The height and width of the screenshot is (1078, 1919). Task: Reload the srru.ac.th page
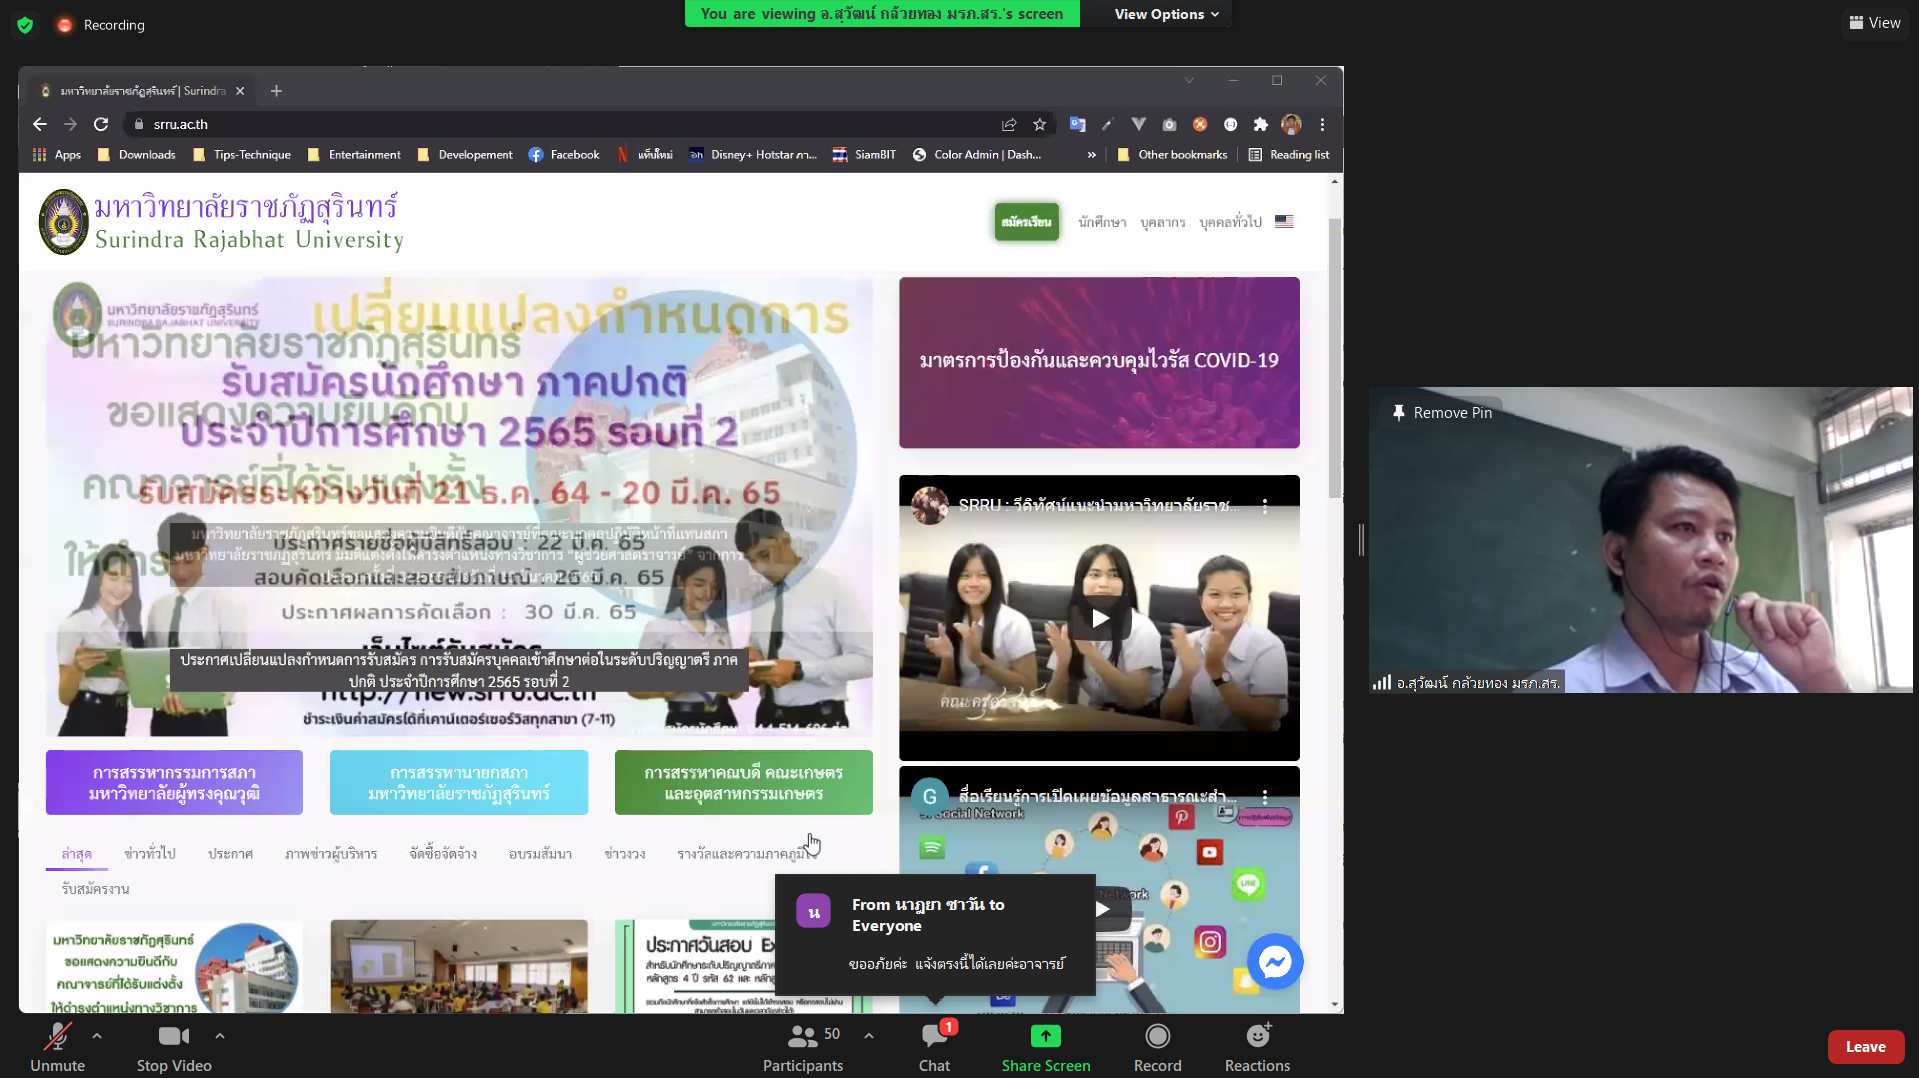[101, 125]
